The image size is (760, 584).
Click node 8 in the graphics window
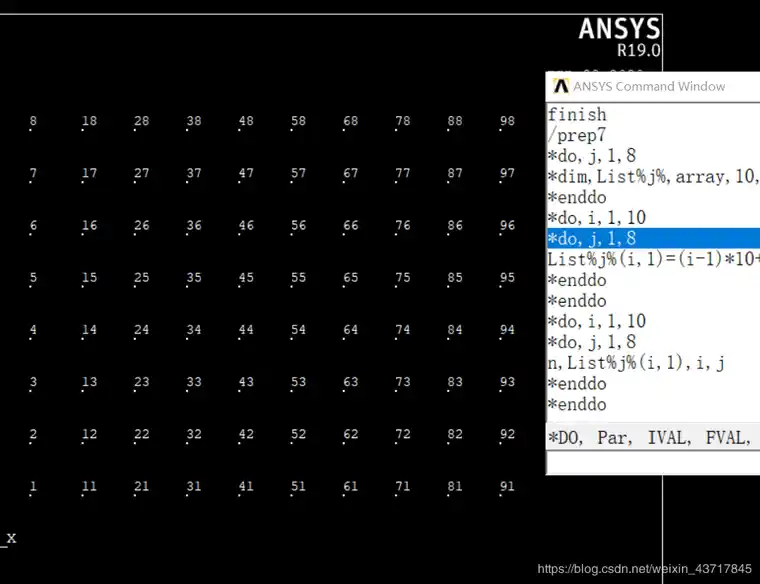[x=32, y=121]
